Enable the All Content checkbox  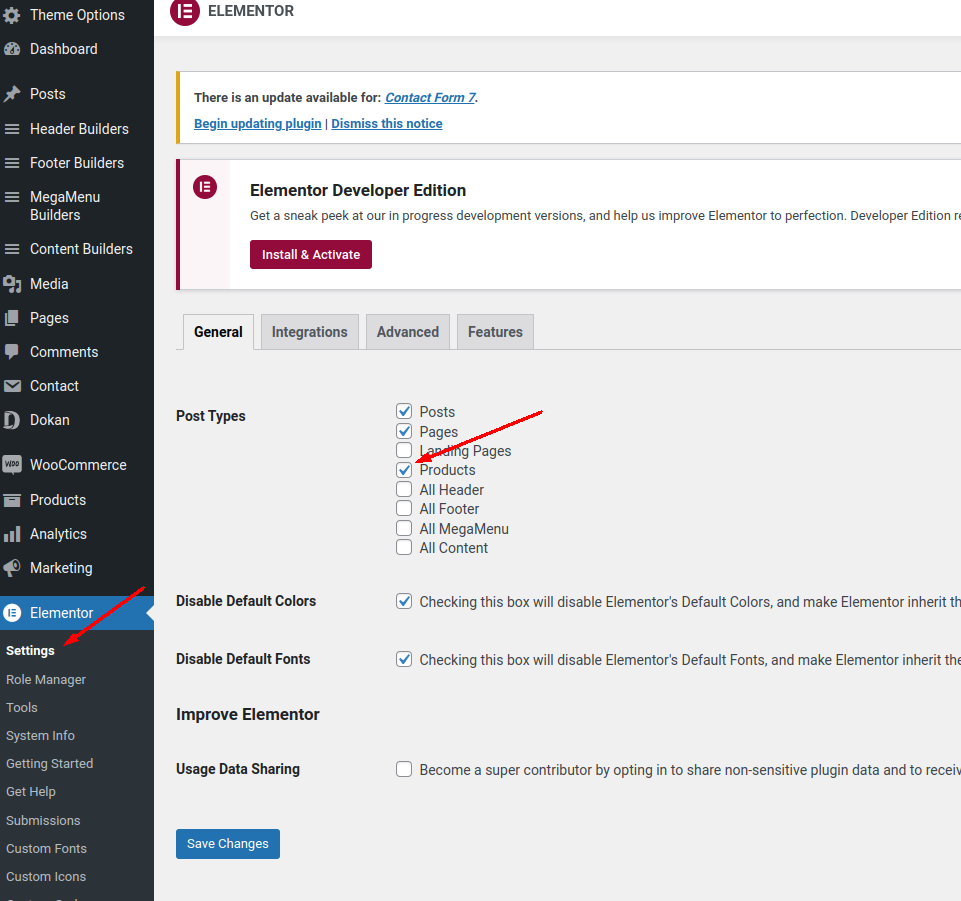pyautogui.click(x=404, y=547)
